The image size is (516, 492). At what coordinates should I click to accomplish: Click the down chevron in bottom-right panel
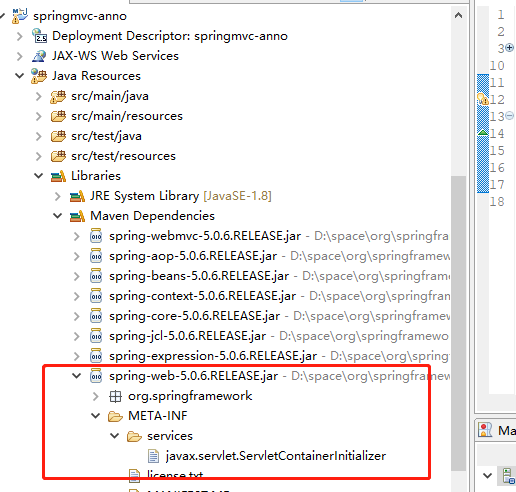[x=488, y=475]
